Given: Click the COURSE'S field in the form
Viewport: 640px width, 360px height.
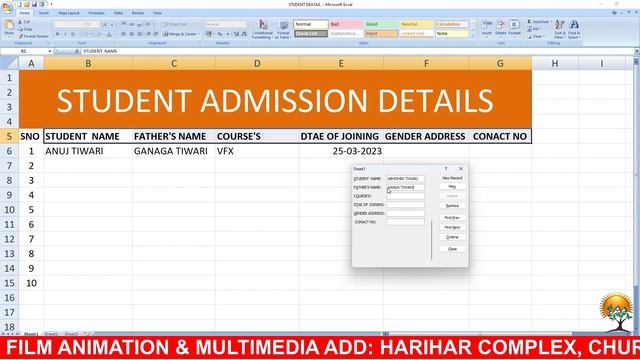Looking at the screenshot, I should pyautogui.click(x=405, y=196).
